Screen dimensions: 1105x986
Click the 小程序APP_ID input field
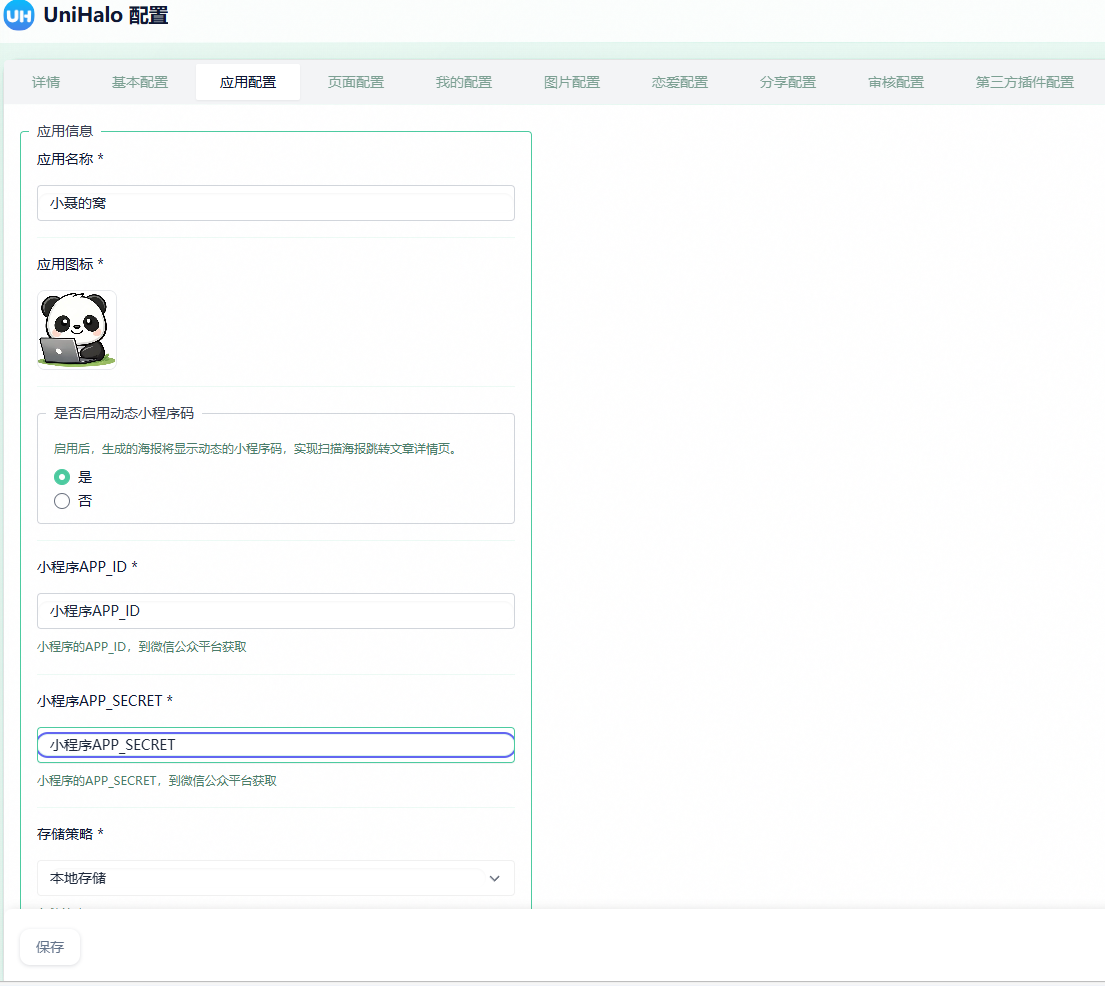pos(275,610)
